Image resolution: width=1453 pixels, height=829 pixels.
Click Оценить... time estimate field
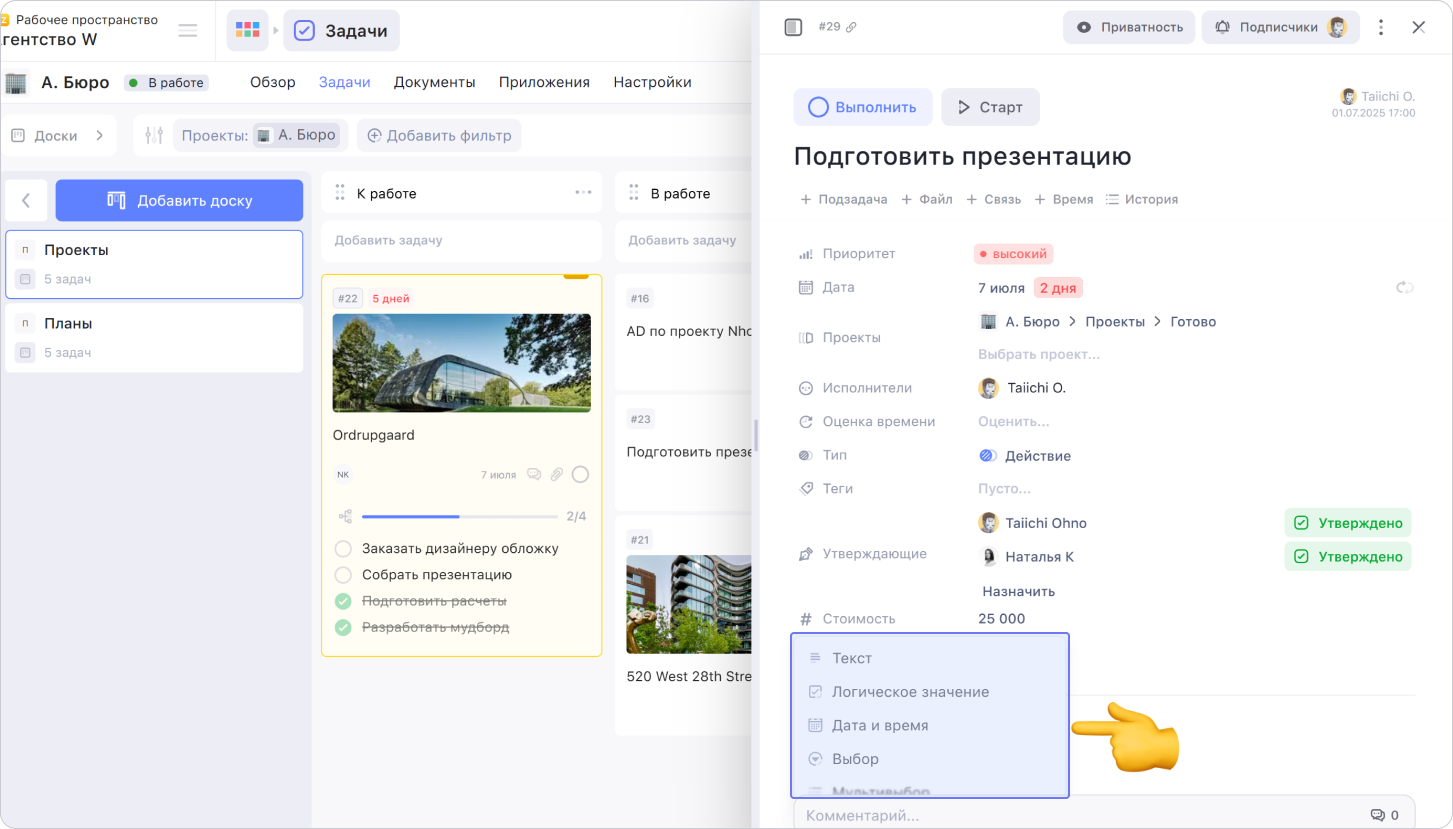click(1013, 422)
